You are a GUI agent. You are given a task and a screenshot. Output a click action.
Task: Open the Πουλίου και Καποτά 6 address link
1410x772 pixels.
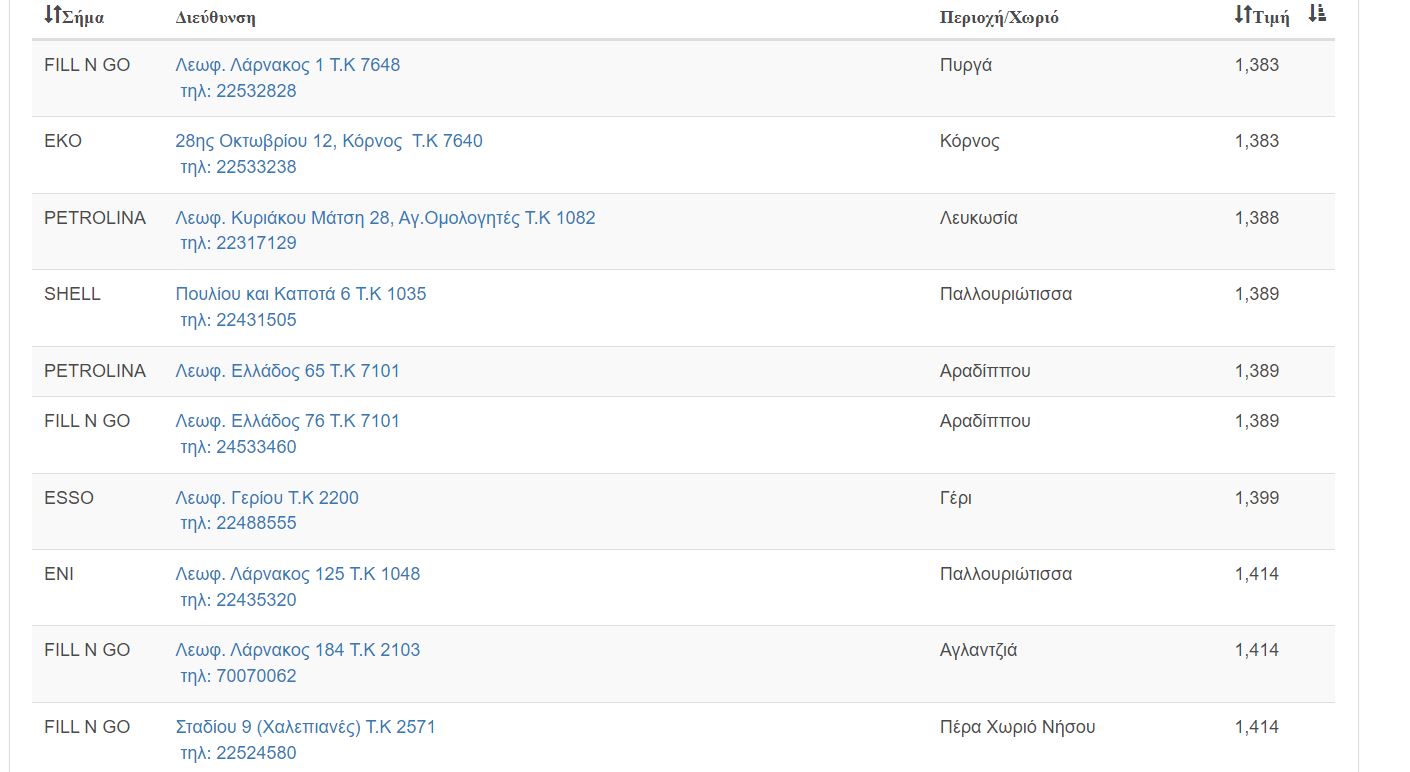click(301, 294)
